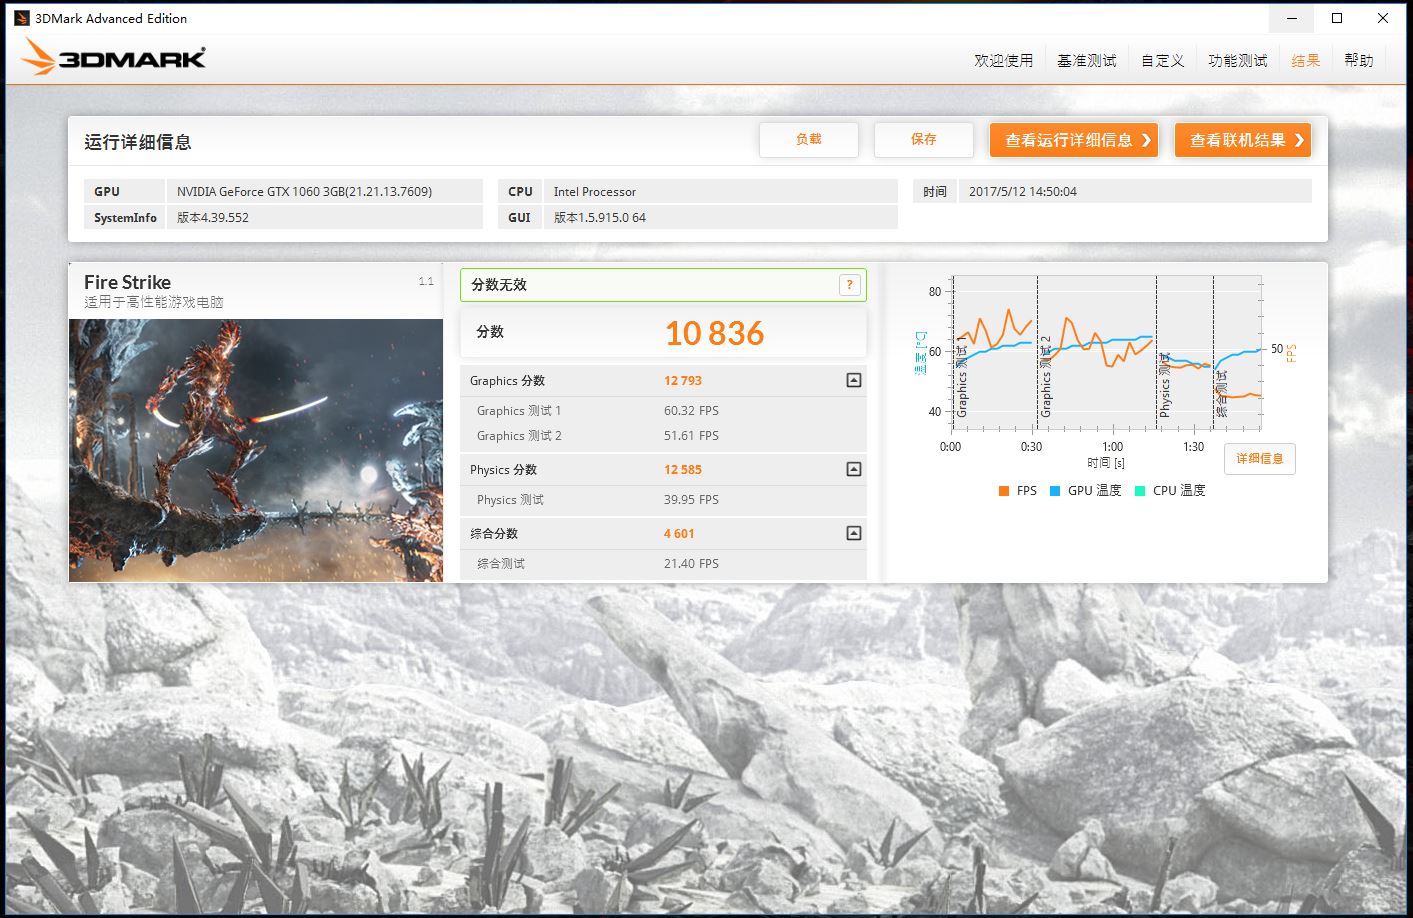
Task: Click the CPU 温度 legend marker
Action: coord(1140,490)
